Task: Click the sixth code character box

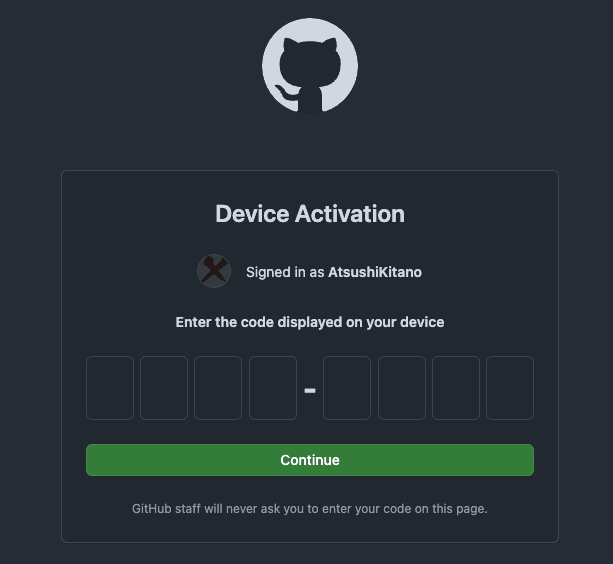Action: pos(402,388)
